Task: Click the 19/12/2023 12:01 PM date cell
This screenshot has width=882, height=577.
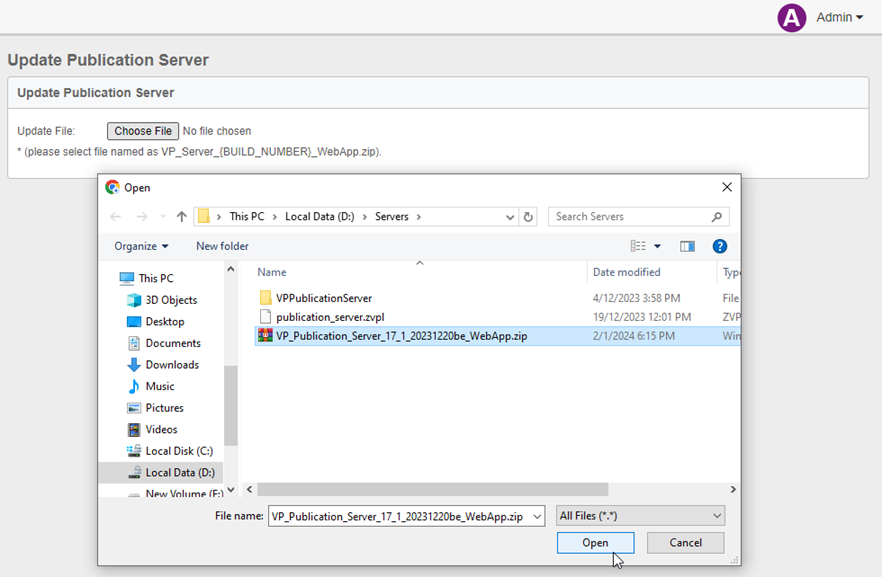Action: [642, 317]
